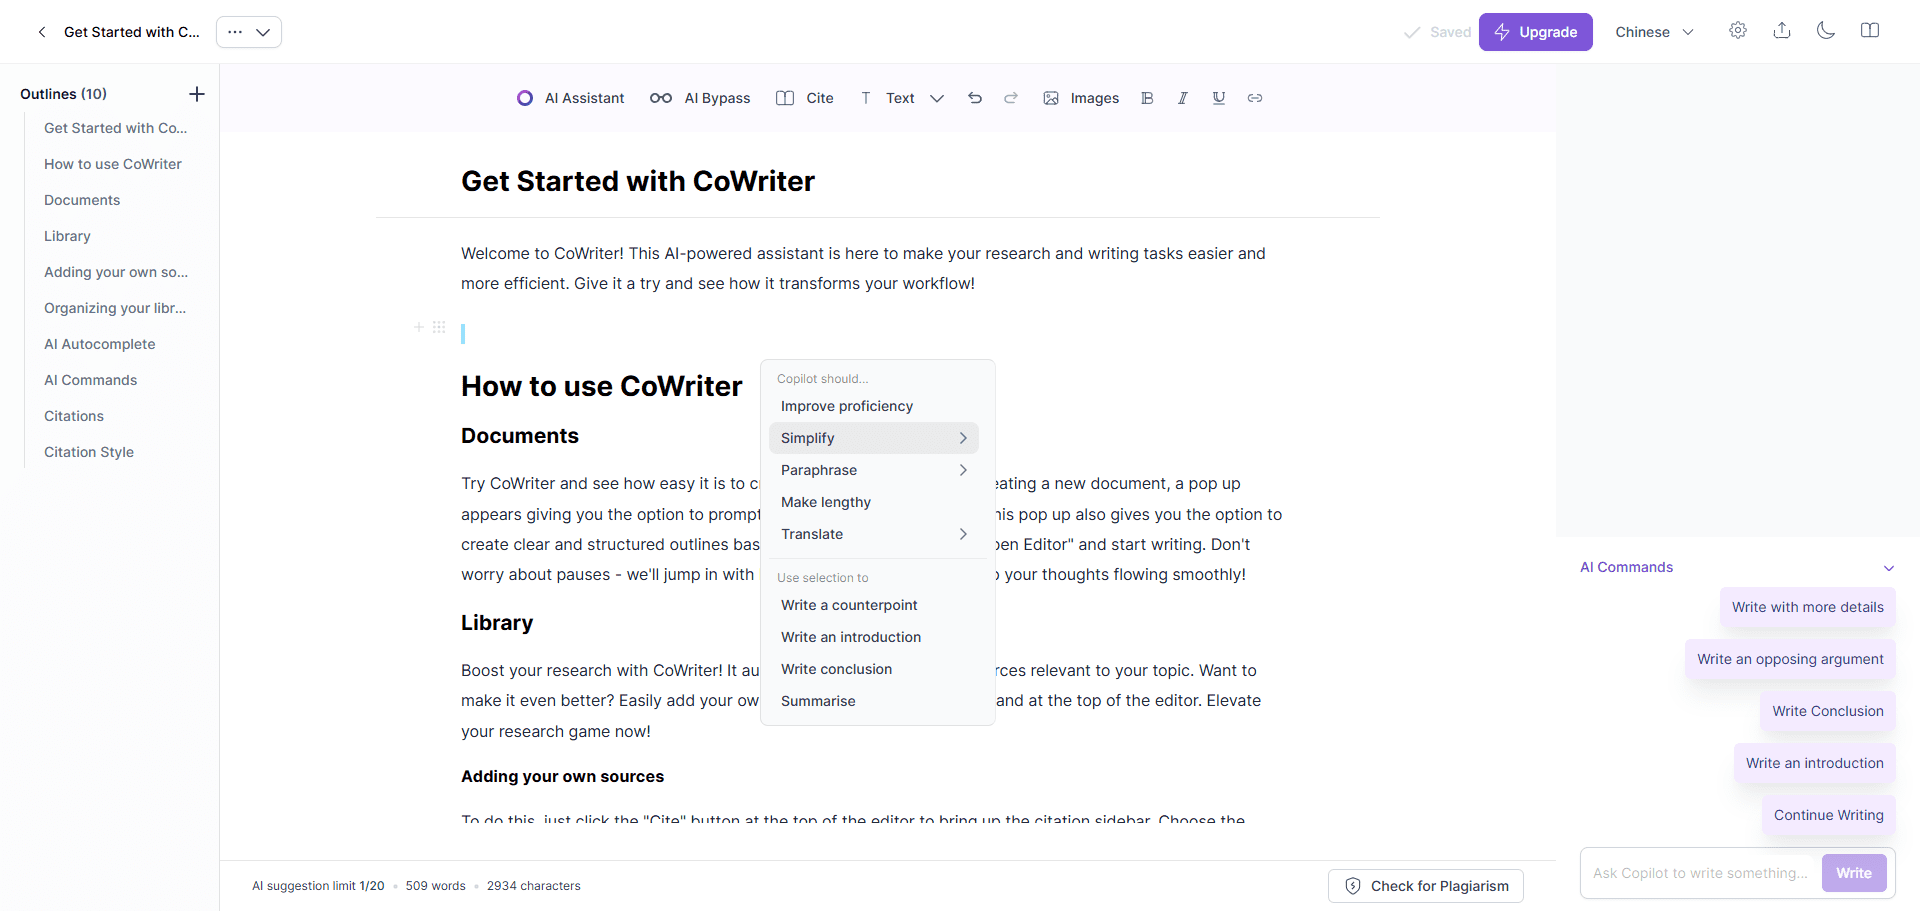
Task: Toggle underline formatting
Action: pyautogui.click(x=1219, y=98)
